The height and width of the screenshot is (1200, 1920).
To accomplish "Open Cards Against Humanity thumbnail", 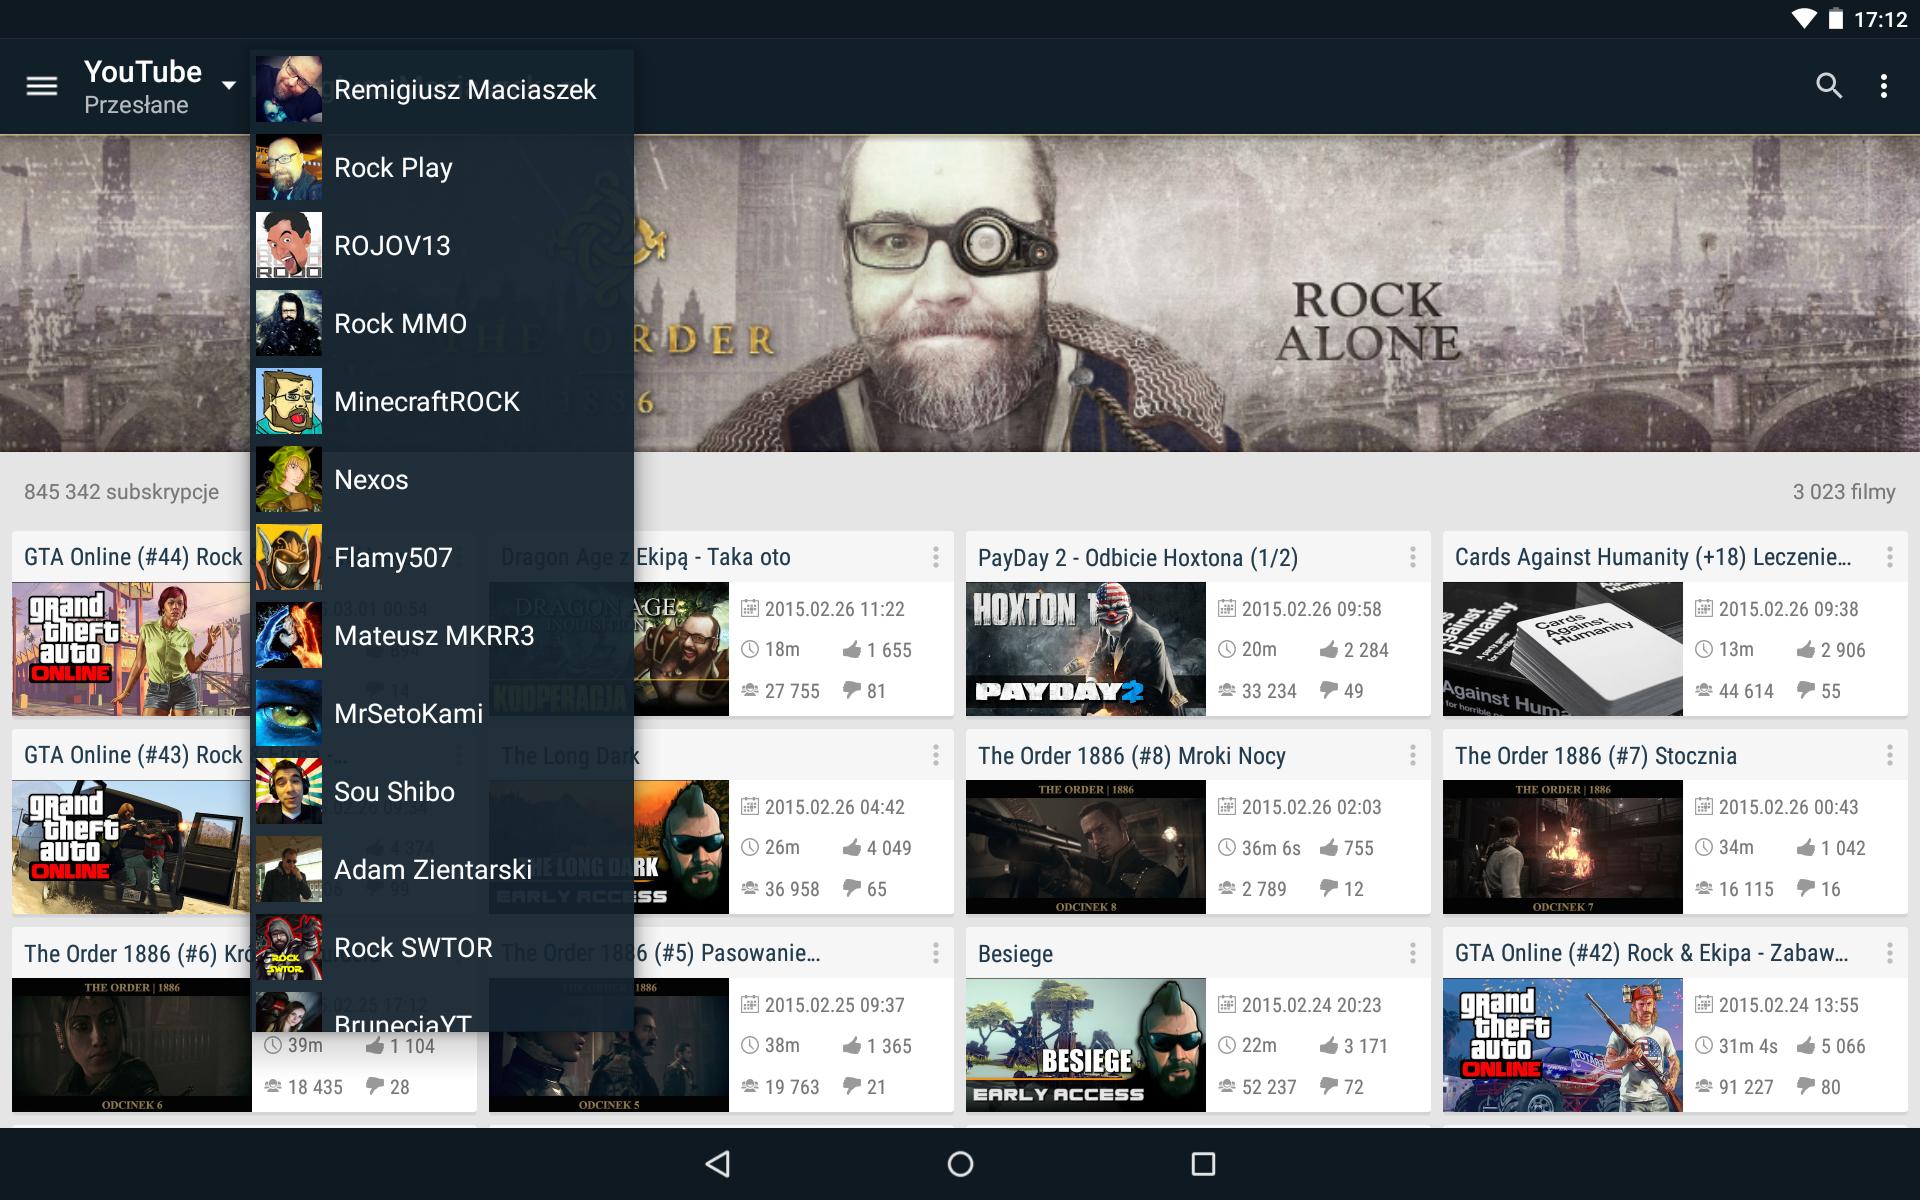I will pos(1563,649).
